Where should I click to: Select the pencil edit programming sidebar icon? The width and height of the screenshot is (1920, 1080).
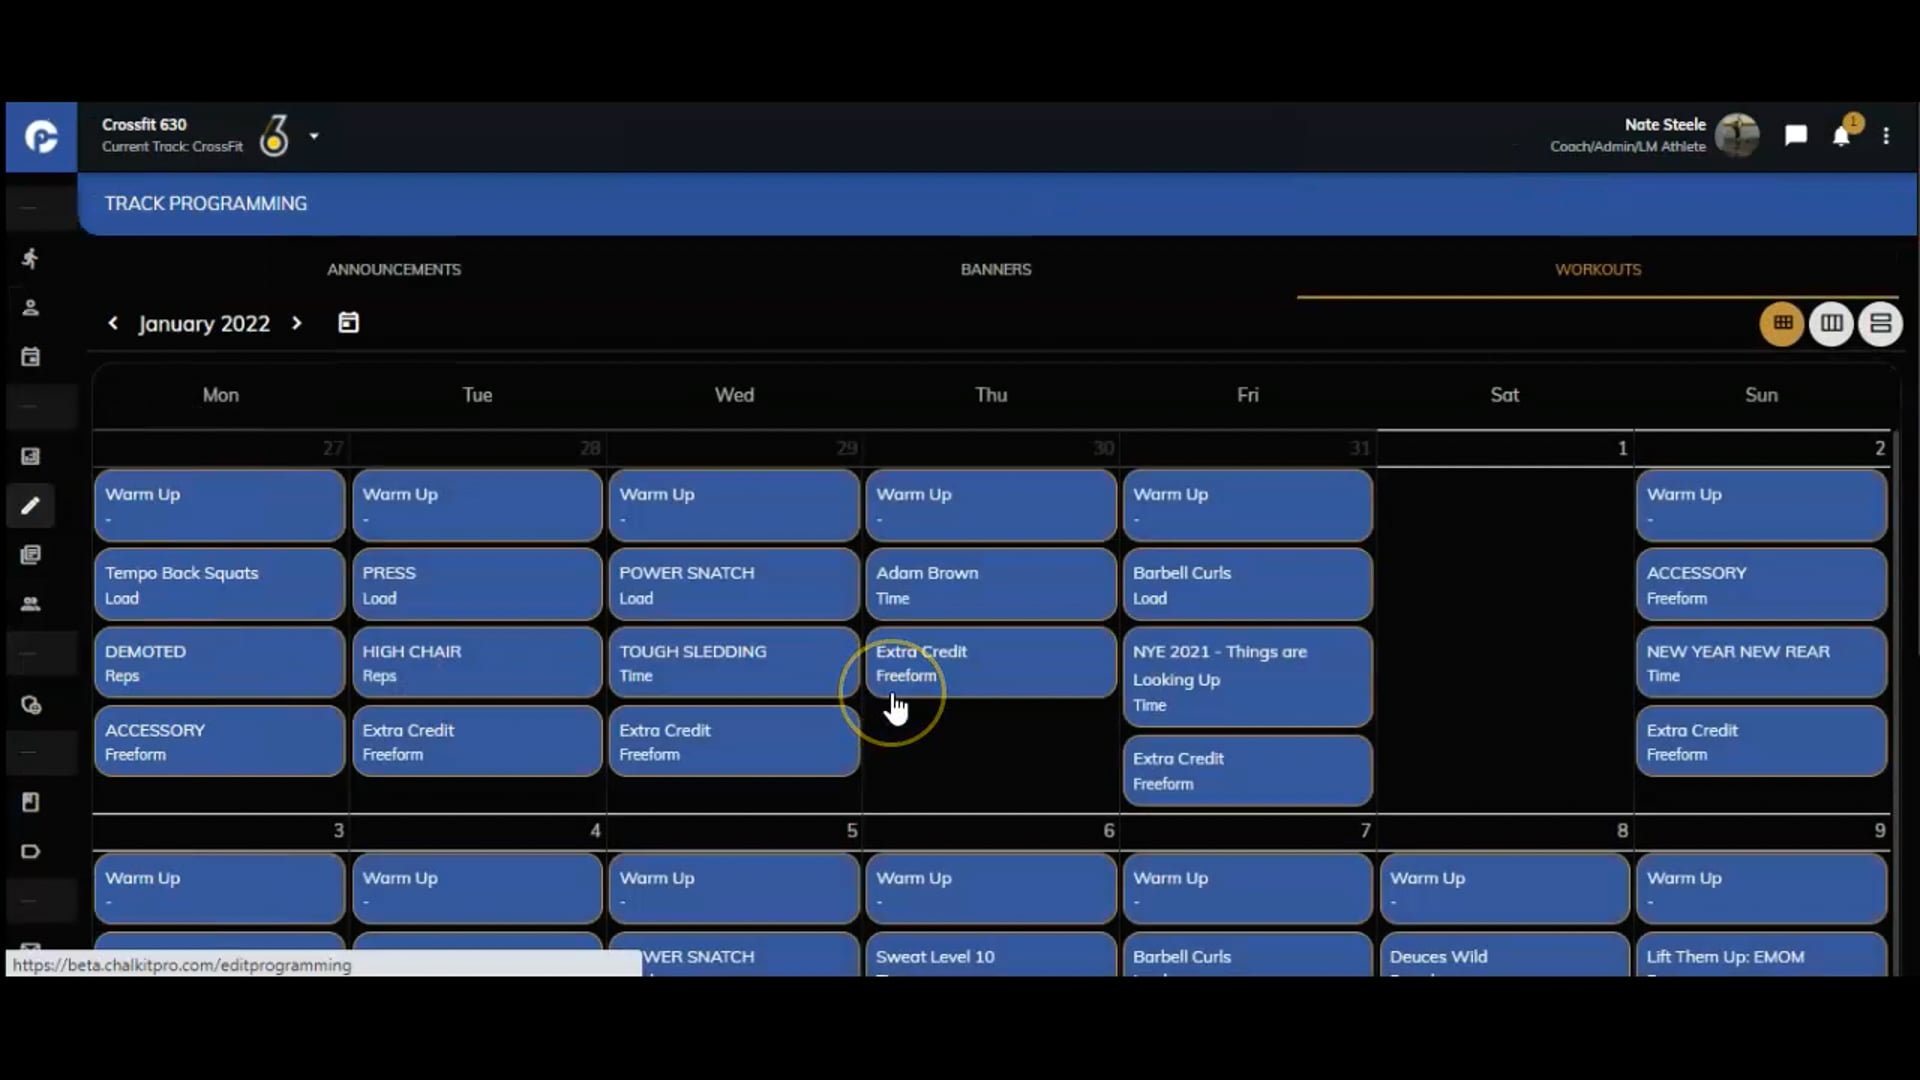(x=30, y=506)
